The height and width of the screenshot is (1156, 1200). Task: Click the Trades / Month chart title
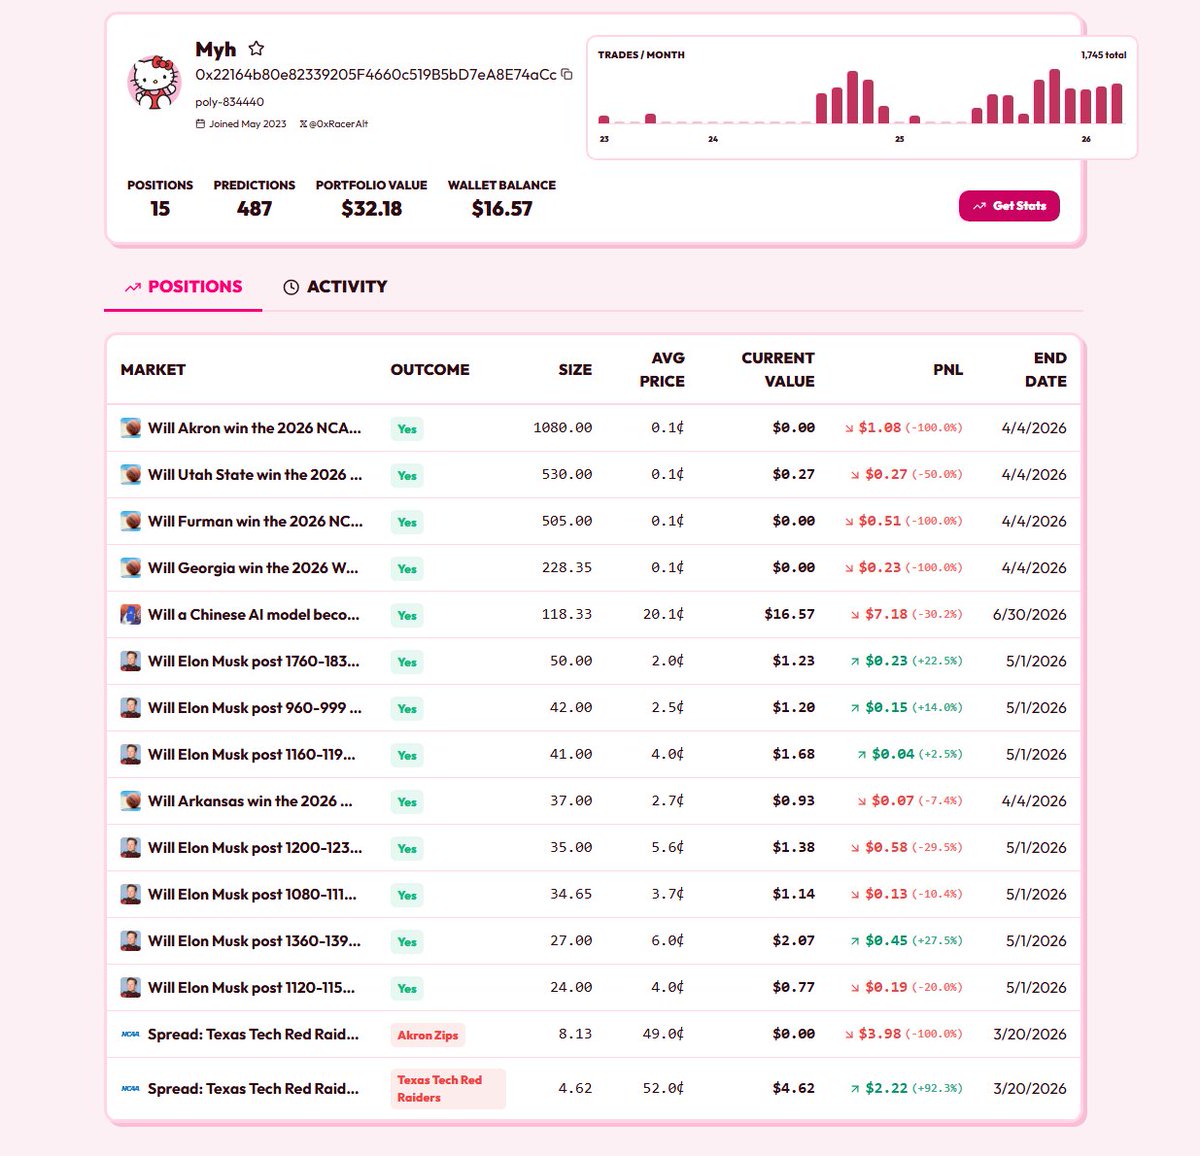tap(641, 55)
